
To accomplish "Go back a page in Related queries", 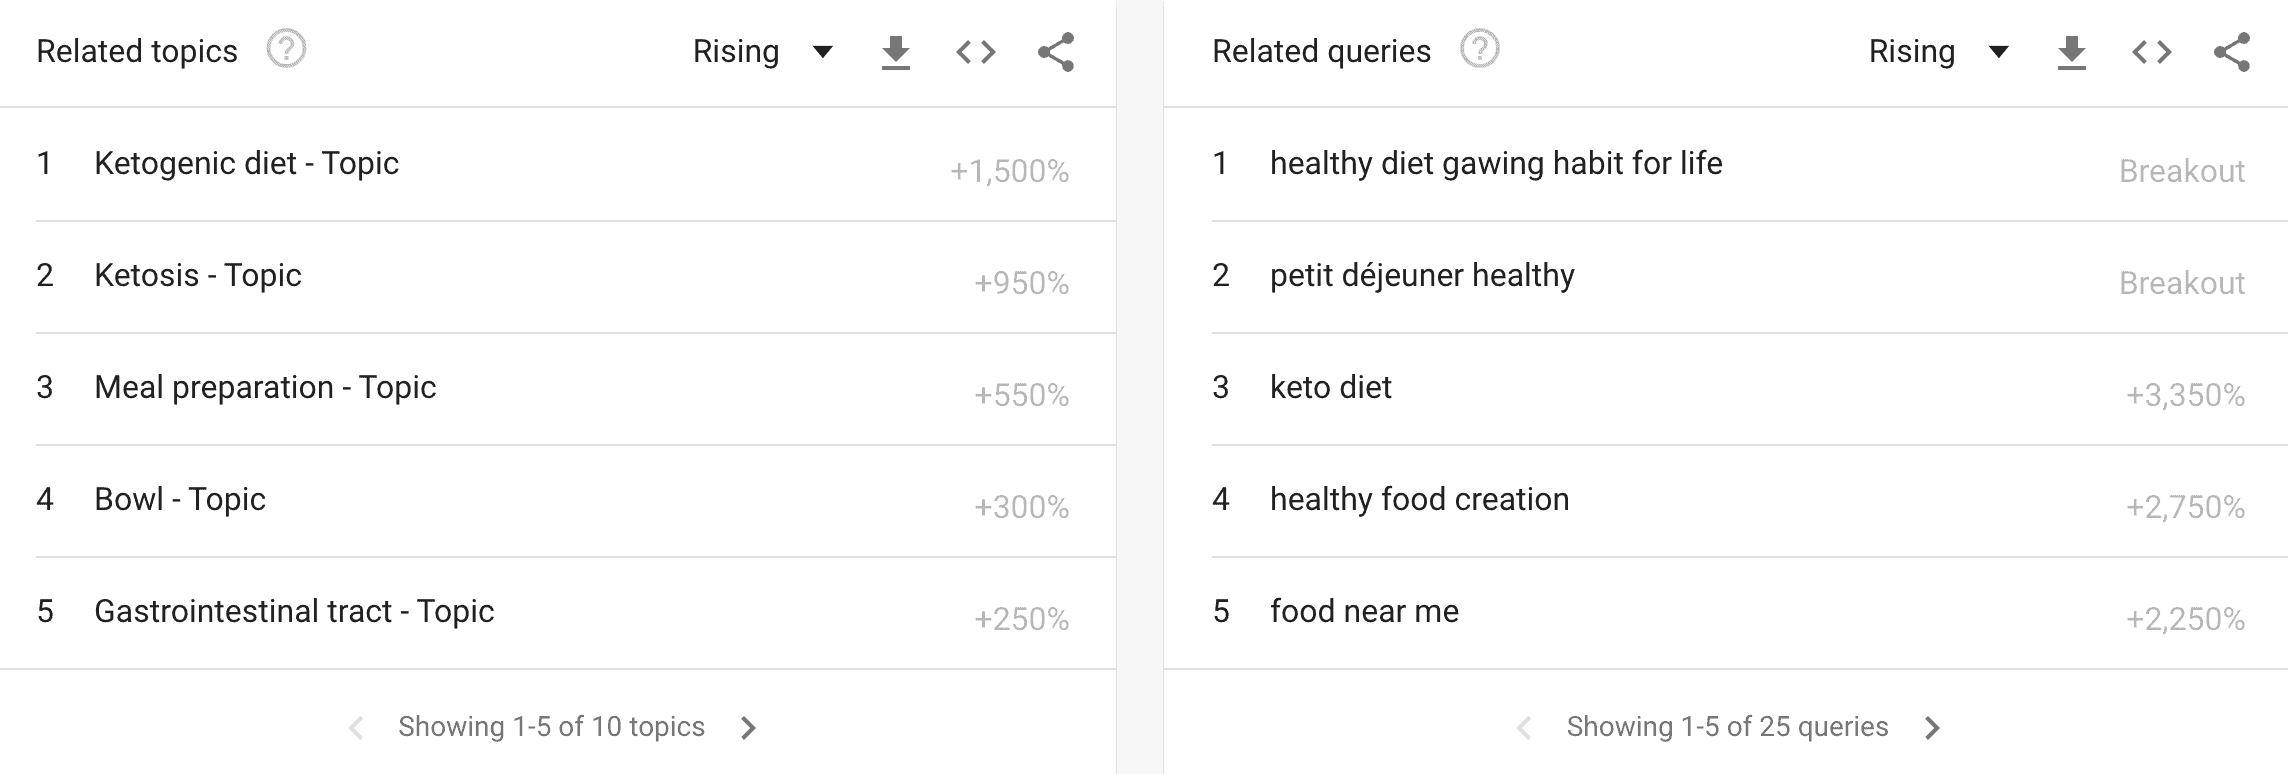I will click(1522, 727).
